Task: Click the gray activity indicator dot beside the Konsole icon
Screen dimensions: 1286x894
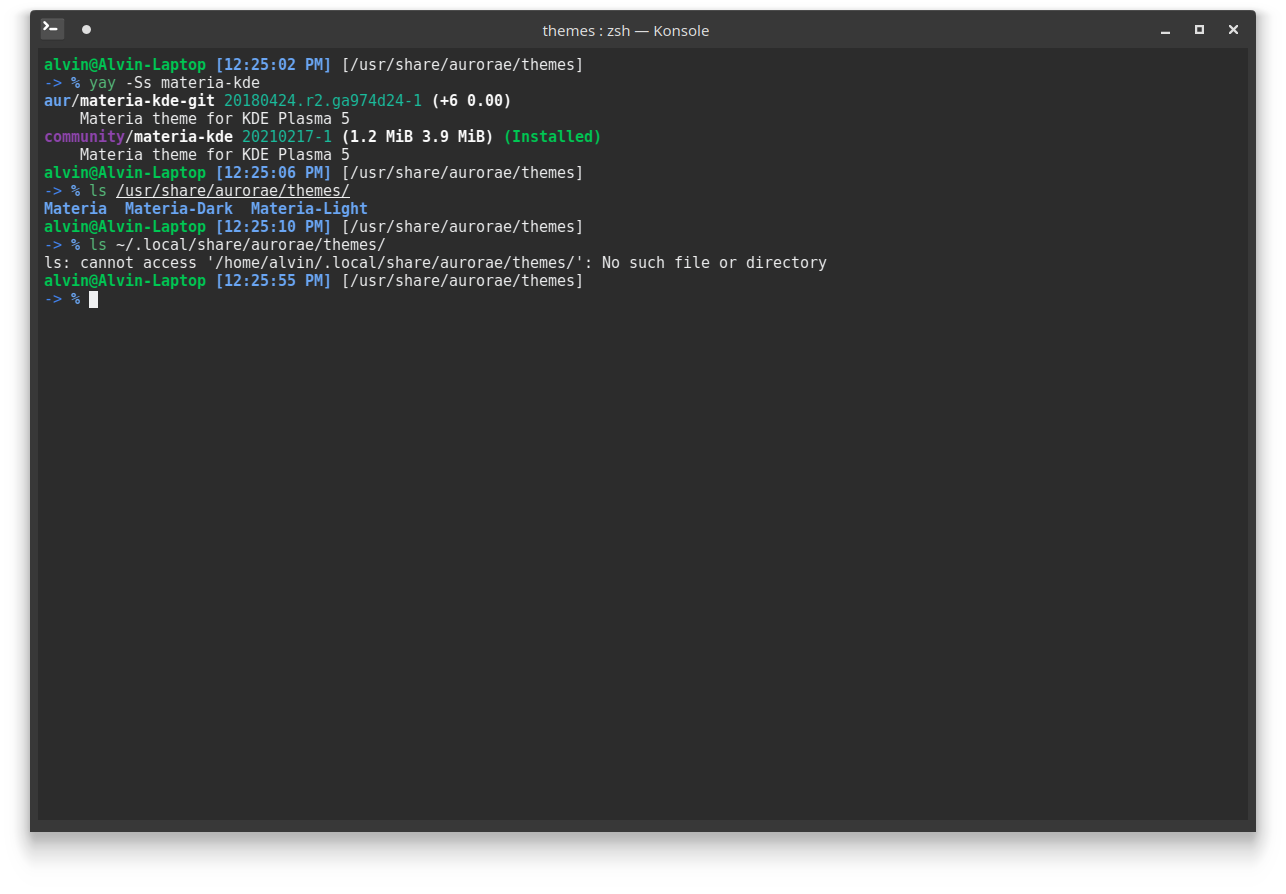Action: click(x=86, y=30)
